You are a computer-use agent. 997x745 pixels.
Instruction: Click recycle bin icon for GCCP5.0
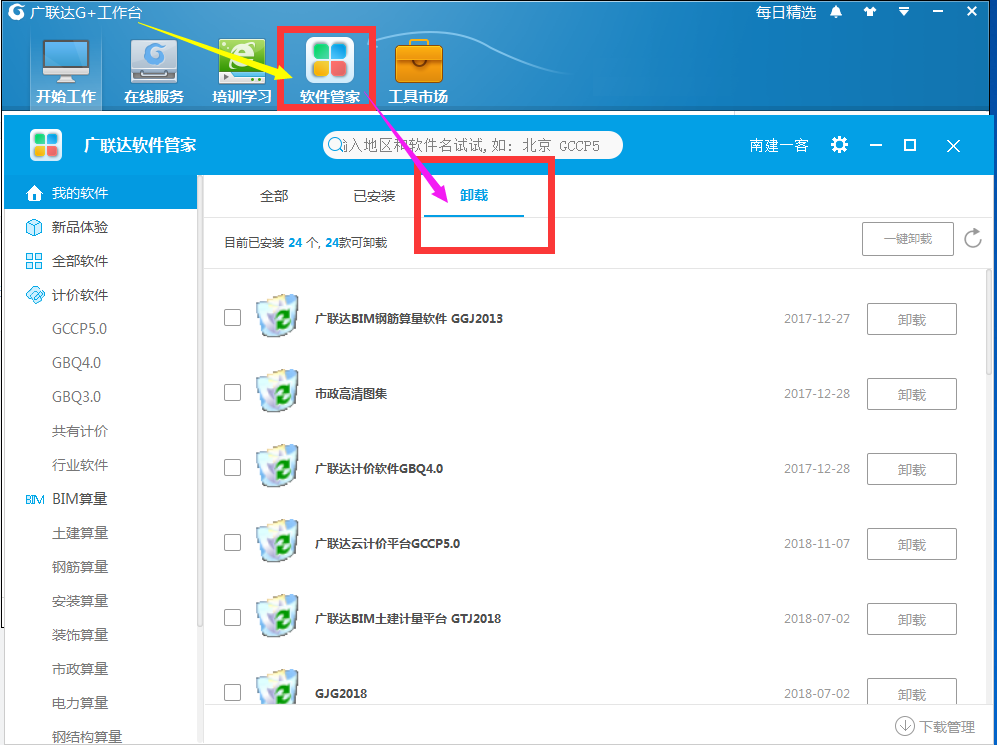[x=277, y=540]
